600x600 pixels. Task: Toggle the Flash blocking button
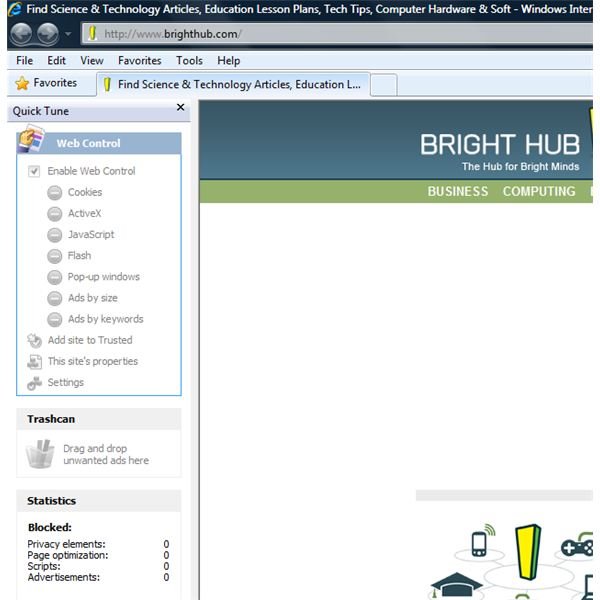[x=55, y=256]
